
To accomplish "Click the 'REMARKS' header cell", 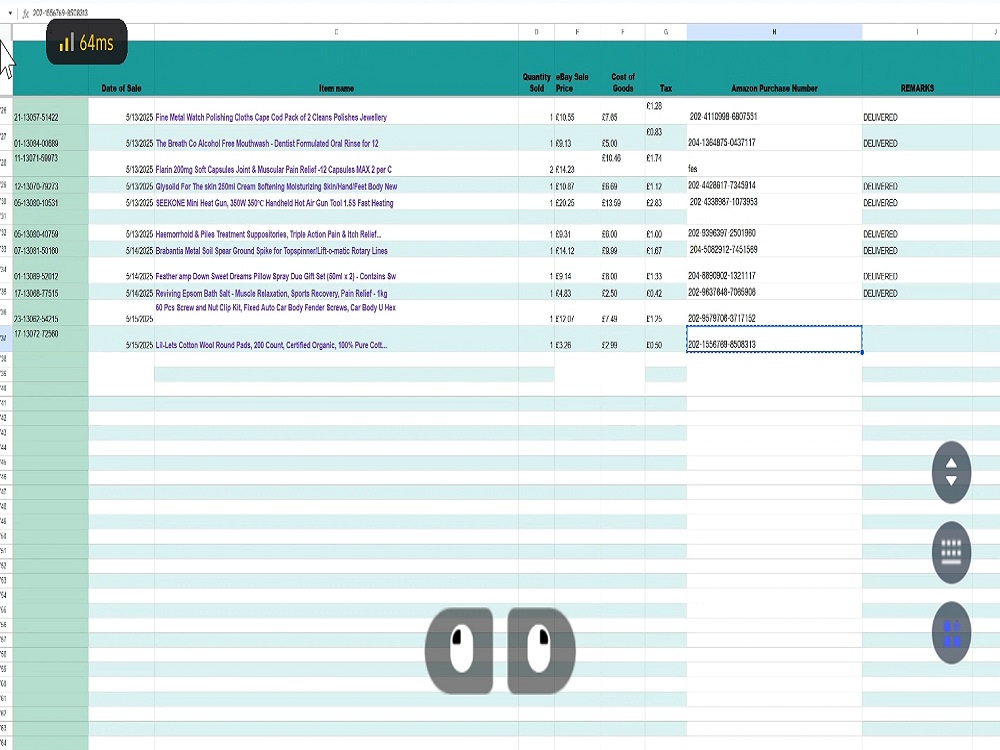I will 917,69.
